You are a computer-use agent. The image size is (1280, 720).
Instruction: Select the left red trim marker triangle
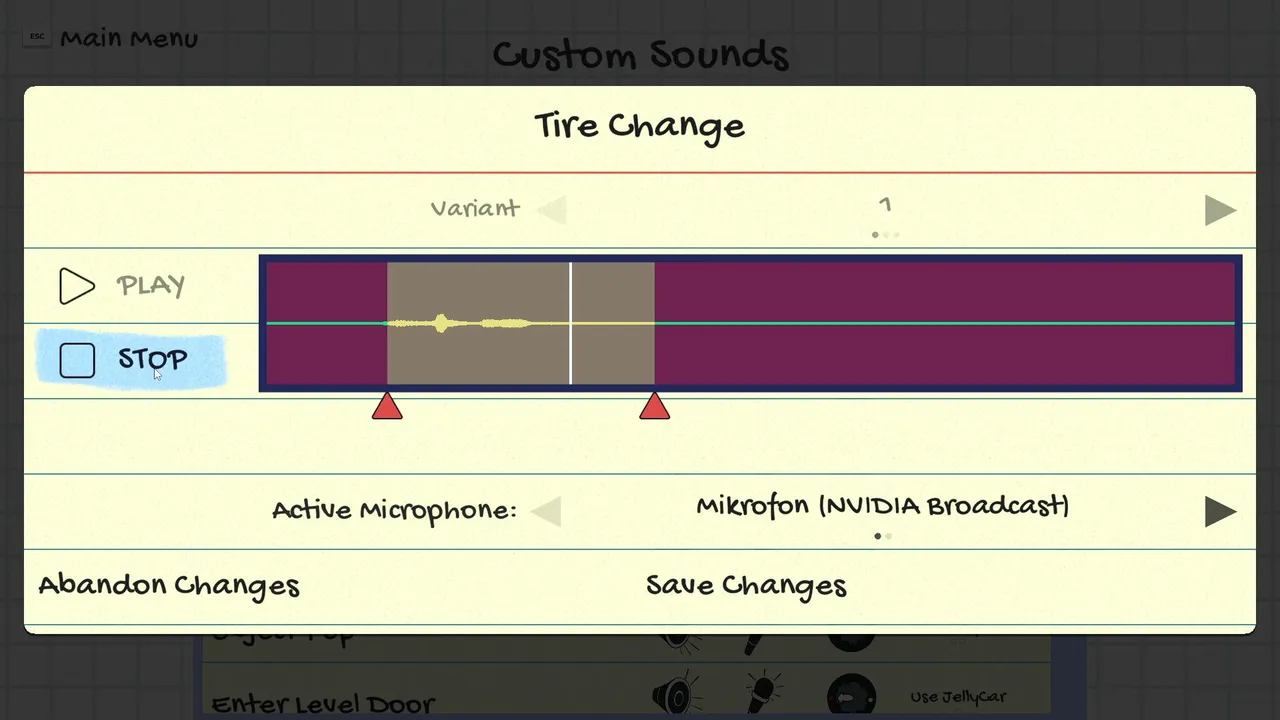click(x=387, y=406)
